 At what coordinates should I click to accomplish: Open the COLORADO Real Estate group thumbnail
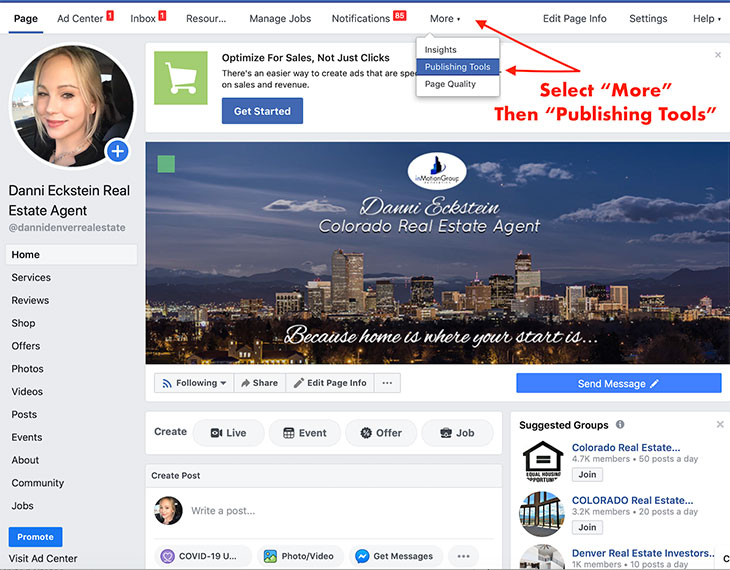[x=541, y=514]
